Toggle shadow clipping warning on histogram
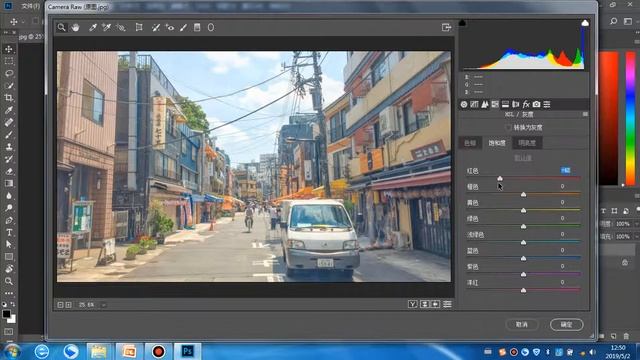This screenshot has width=640, height=360. [x=462, y=23]
